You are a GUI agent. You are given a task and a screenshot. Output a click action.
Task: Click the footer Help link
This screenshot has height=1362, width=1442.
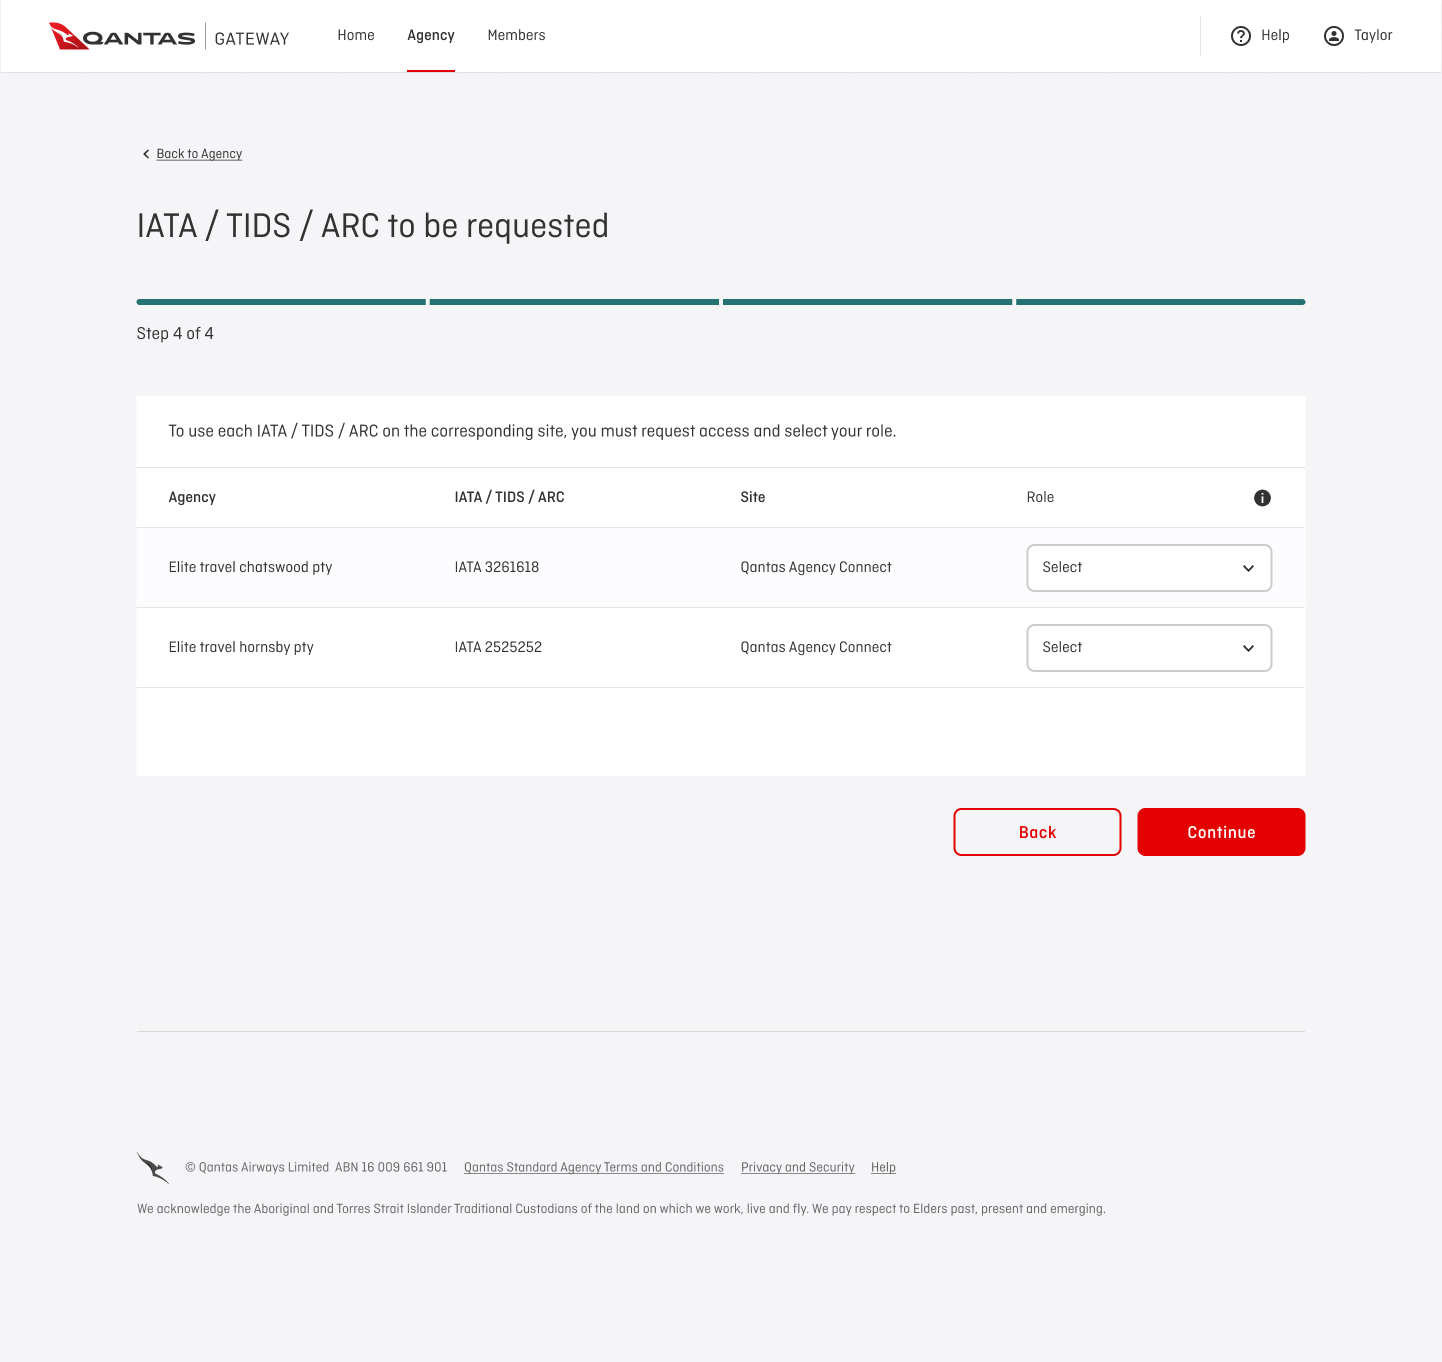(x=883, y=1167)
